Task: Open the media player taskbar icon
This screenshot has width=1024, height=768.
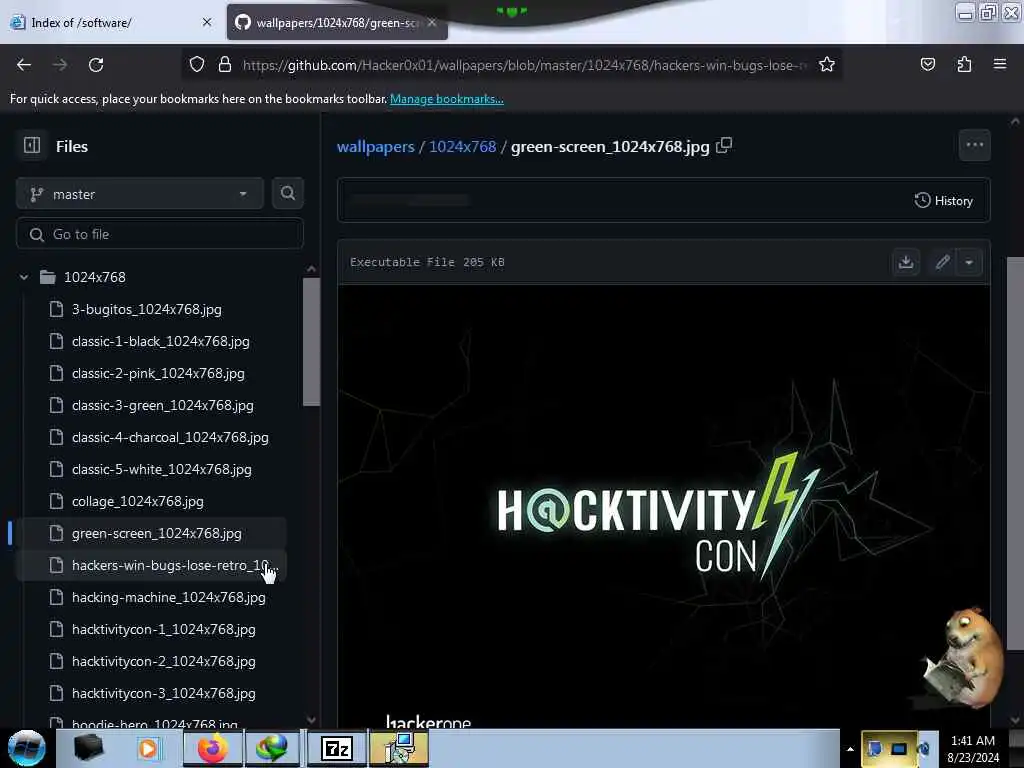Action: [x=148, y=748]
